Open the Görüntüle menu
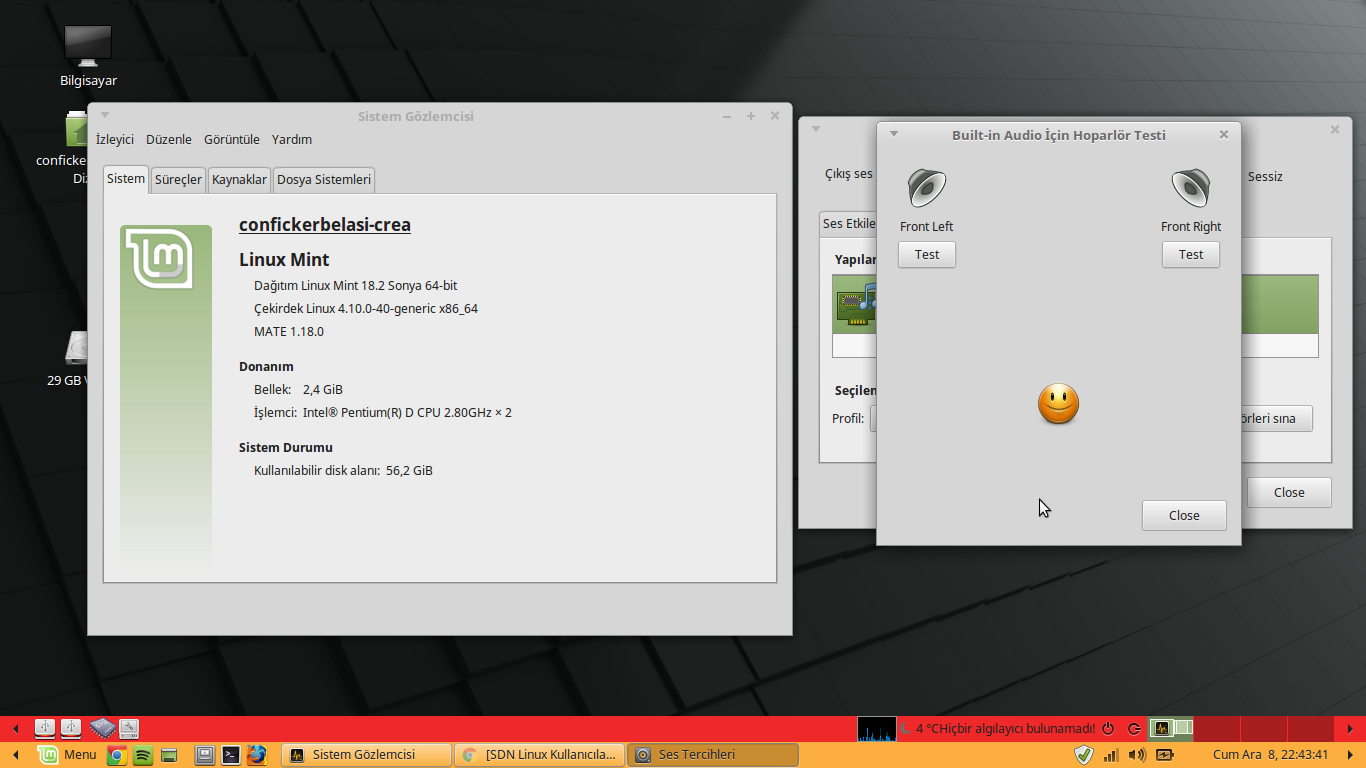Viewport: 1366px width, 768px height. click(232, 140)
